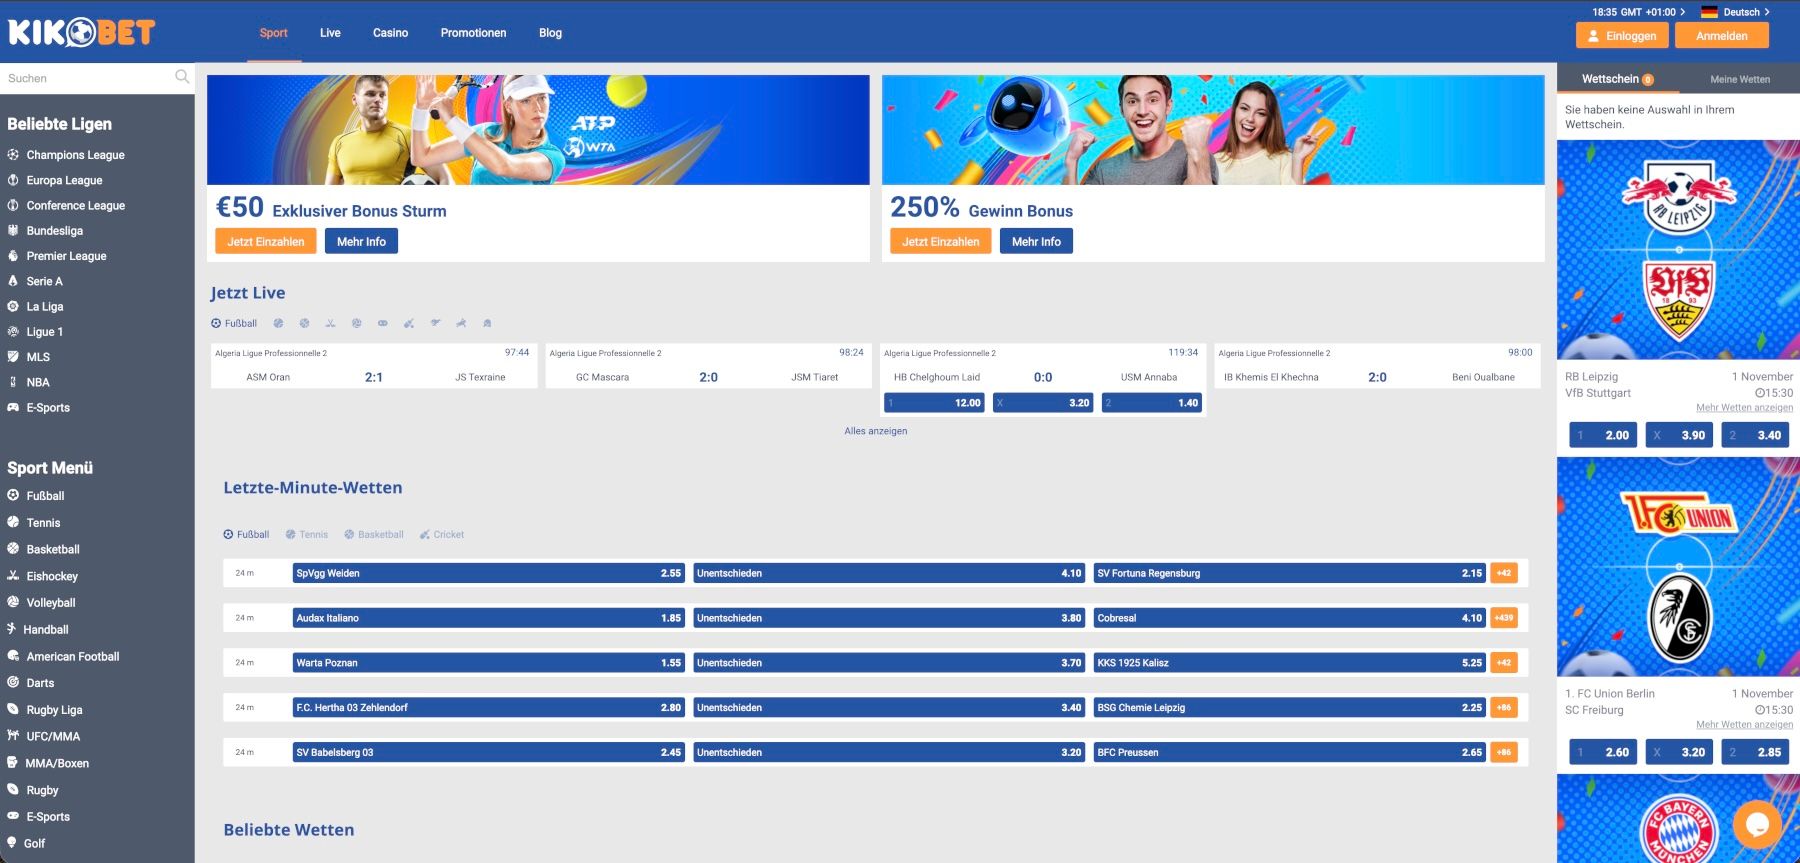Viewport: 1800px width, 863px height.
Task: Click the KikoBet logo
Action: click(x=81, y=33)
